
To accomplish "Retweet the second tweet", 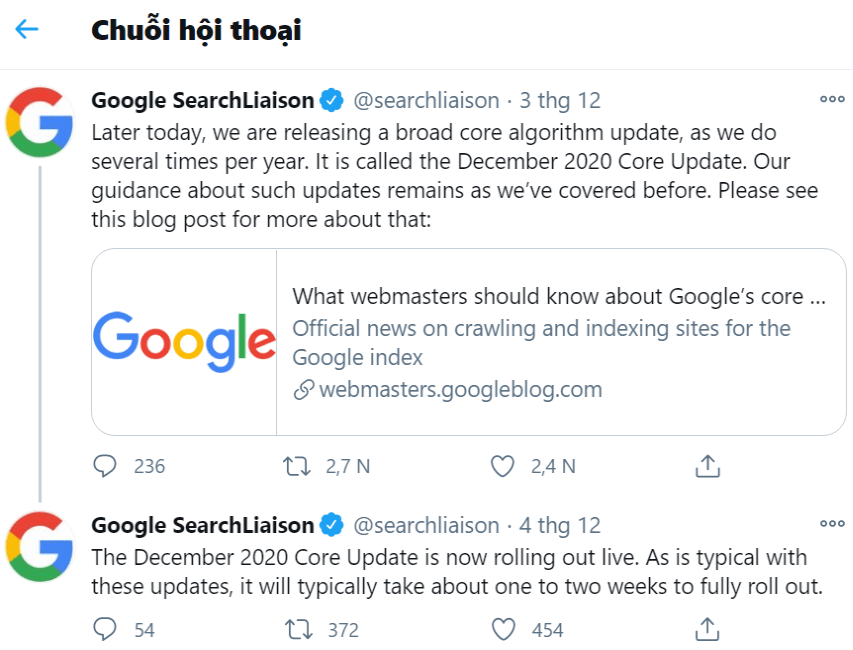I will tap(298, 630).
